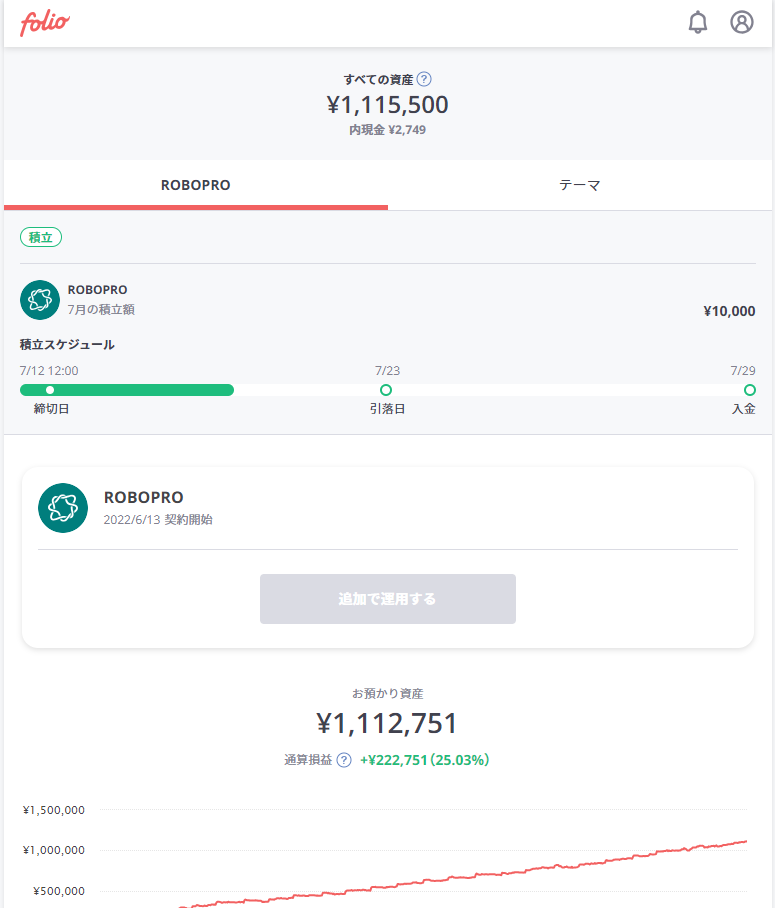Viewport: 775px width, 908px height.
Task: Click green progress section of schedule bar
Action: click(127, 390)
